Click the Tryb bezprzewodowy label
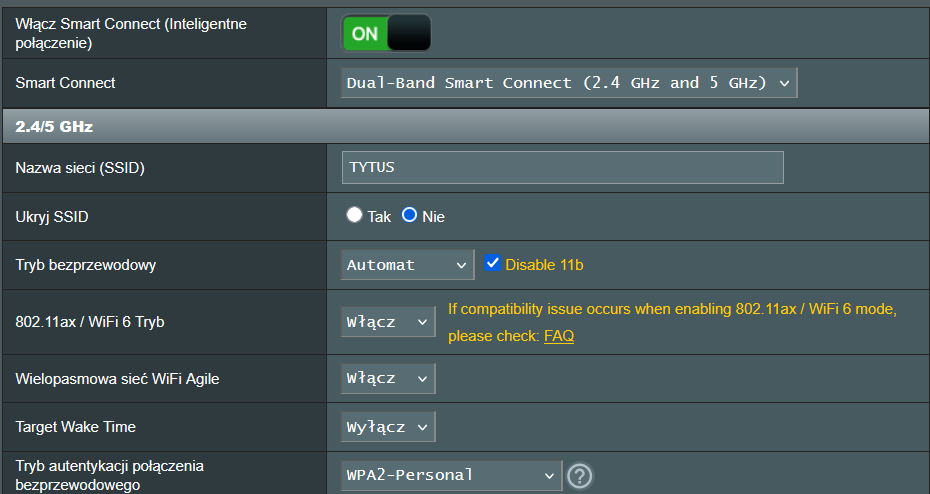Image resolution: width=930 pixels, height=494 pixels. click(x=86, y=265)
